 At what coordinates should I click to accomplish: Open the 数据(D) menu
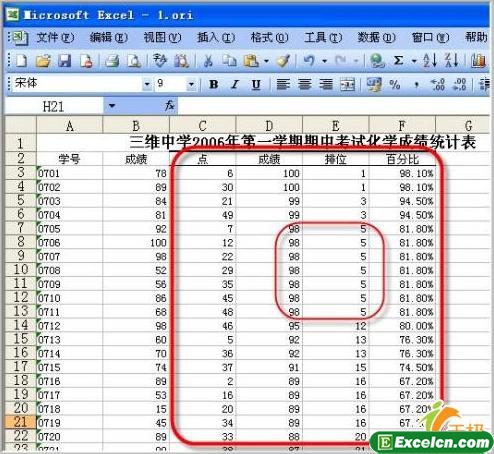pyautogui.click(x=376, y=37)
